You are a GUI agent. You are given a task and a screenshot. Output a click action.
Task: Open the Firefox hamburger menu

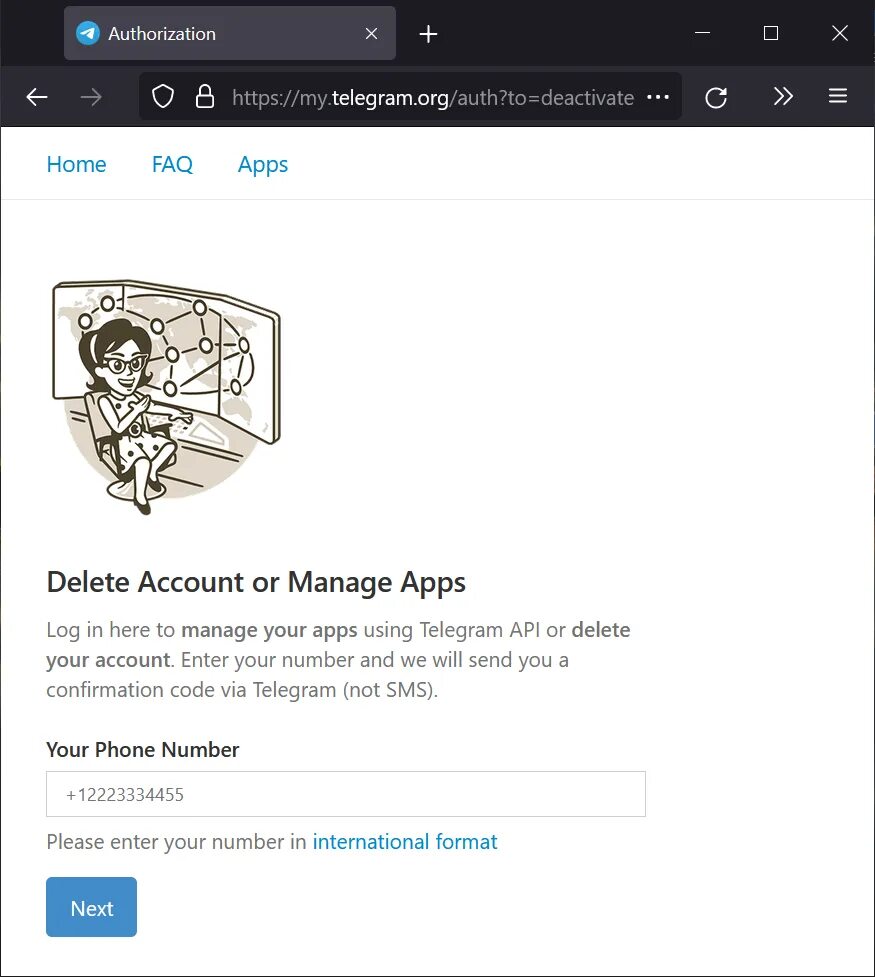coord(838,95)
